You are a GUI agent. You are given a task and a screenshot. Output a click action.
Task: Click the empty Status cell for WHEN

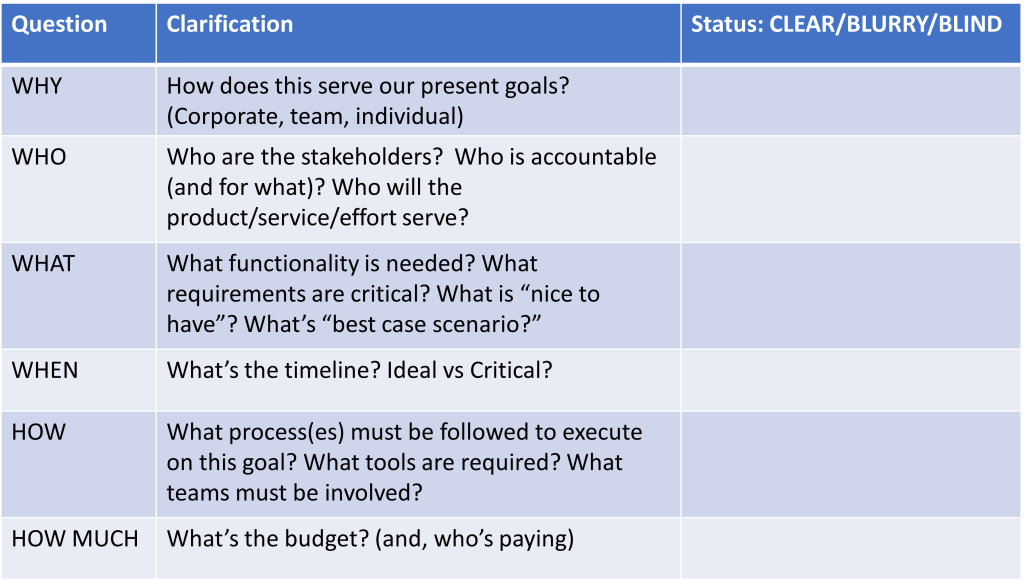tap(850, 378)
